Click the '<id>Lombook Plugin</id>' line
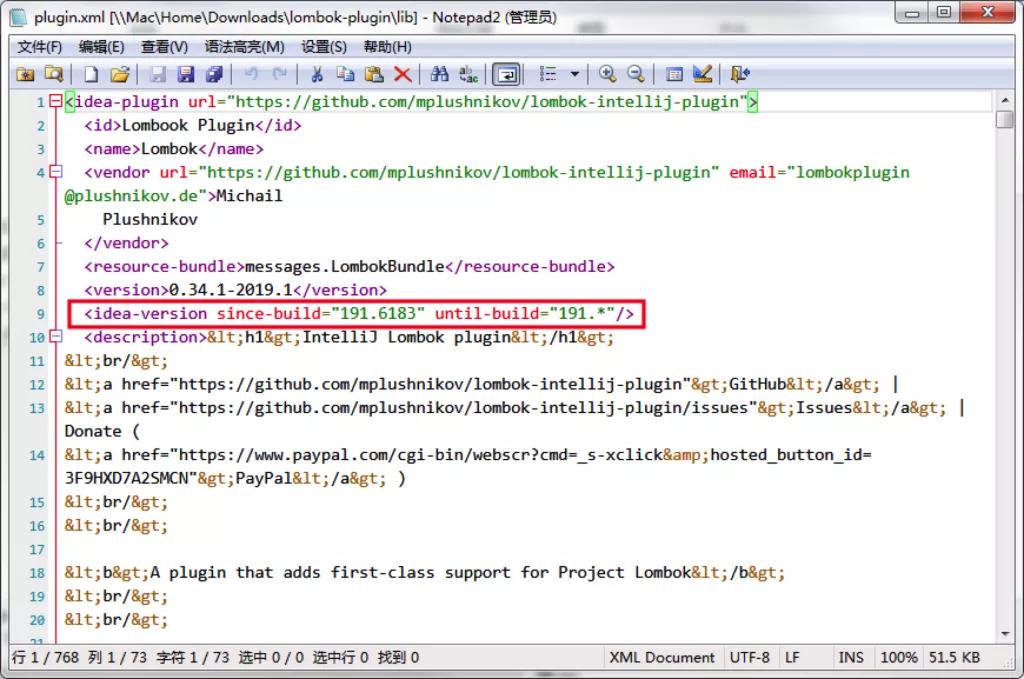1024x679 pixels. click(193, 125)
